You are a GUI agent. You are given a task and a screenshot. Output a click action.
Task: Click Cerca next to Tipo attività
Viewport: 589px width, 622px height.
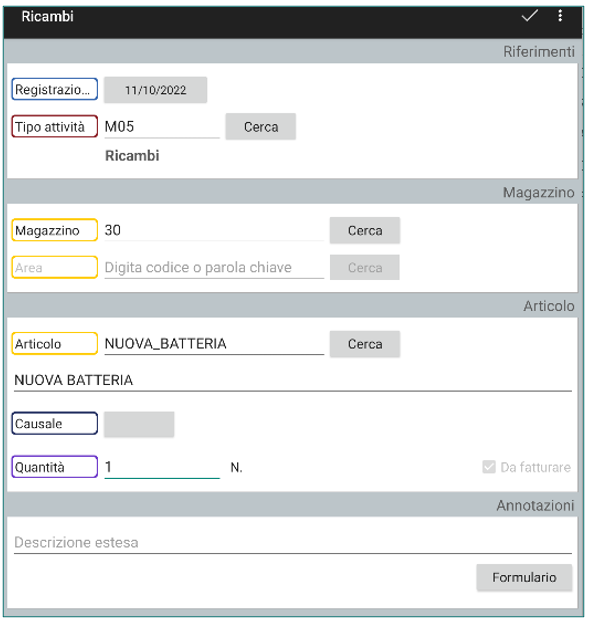click(261, 127)
